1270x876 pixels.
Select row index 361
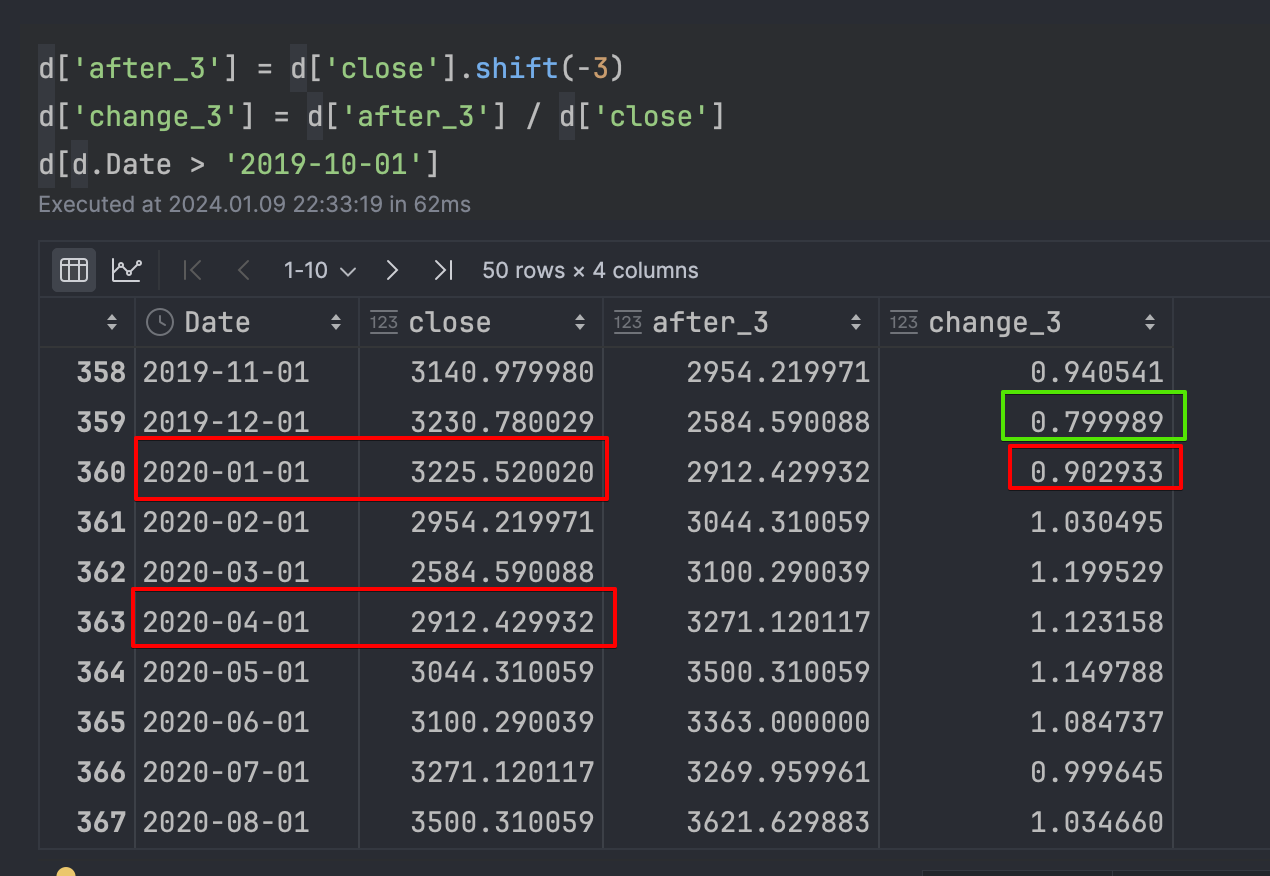pos(101,522)
